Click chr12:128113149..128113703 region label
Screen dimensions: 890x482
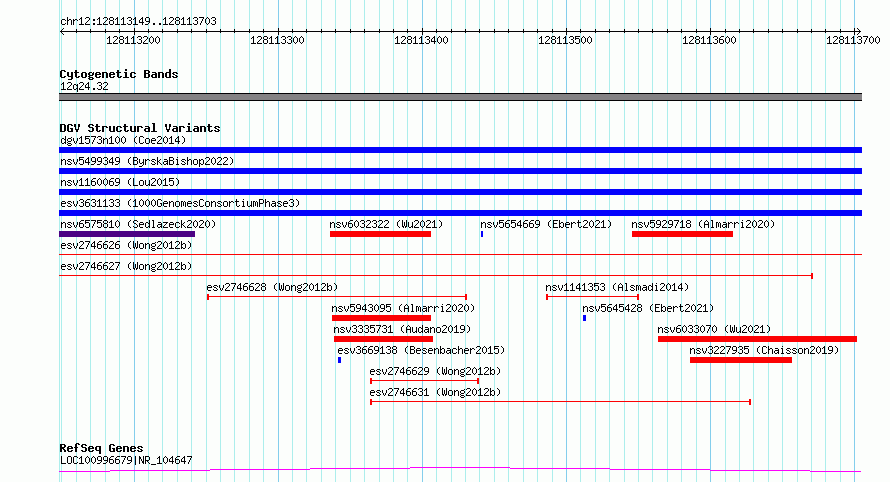[138, 22]
